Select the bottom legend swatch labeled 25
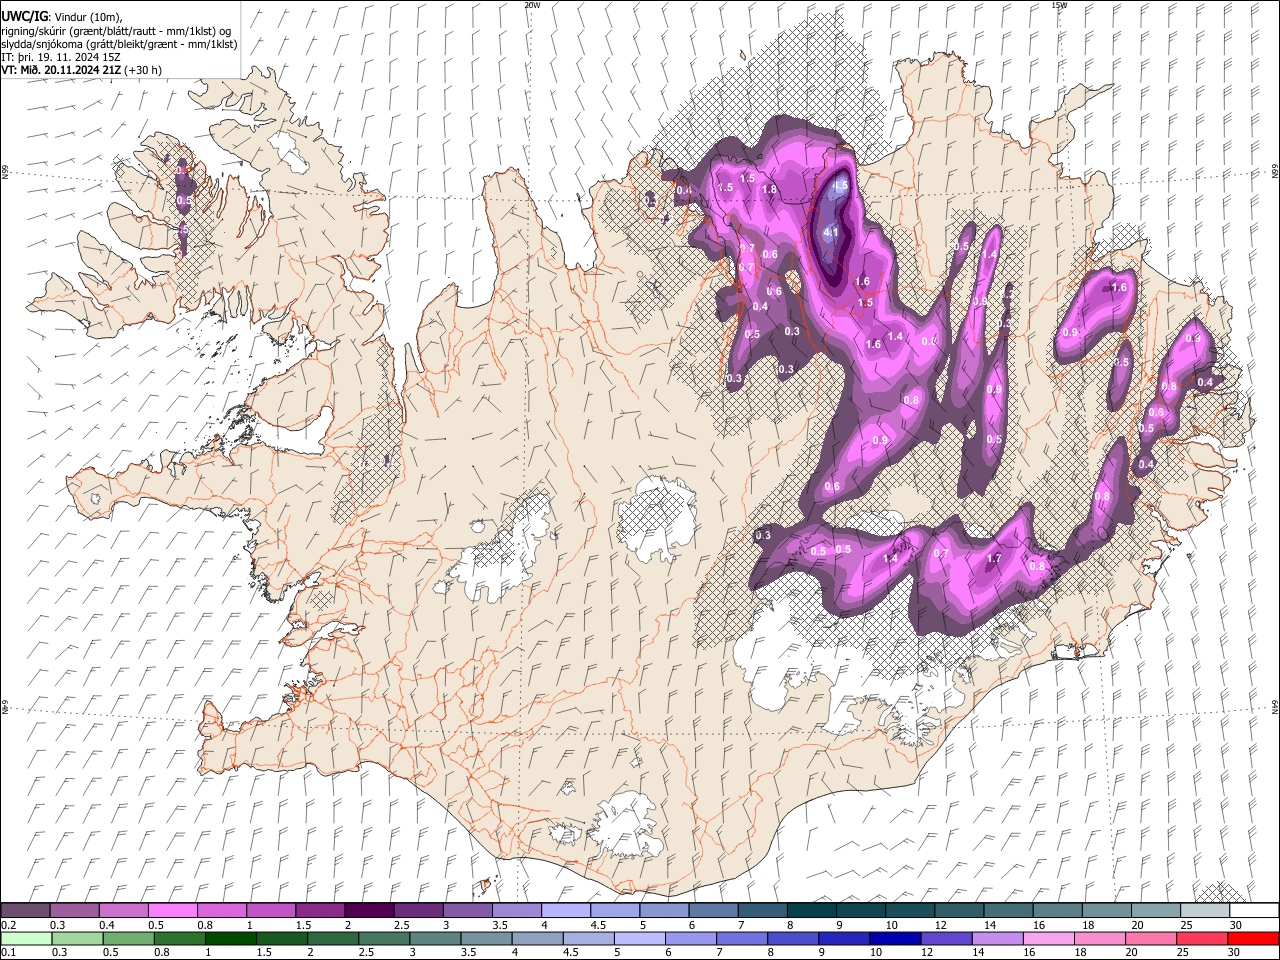1280x960 pixels. pyautogui.click(x=1203, y=938)
